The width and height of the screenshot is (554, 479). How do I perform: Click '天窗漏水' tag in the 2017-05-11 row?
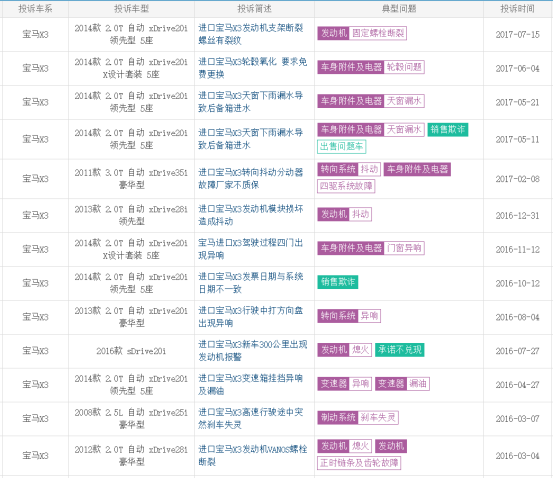point(404,130)
